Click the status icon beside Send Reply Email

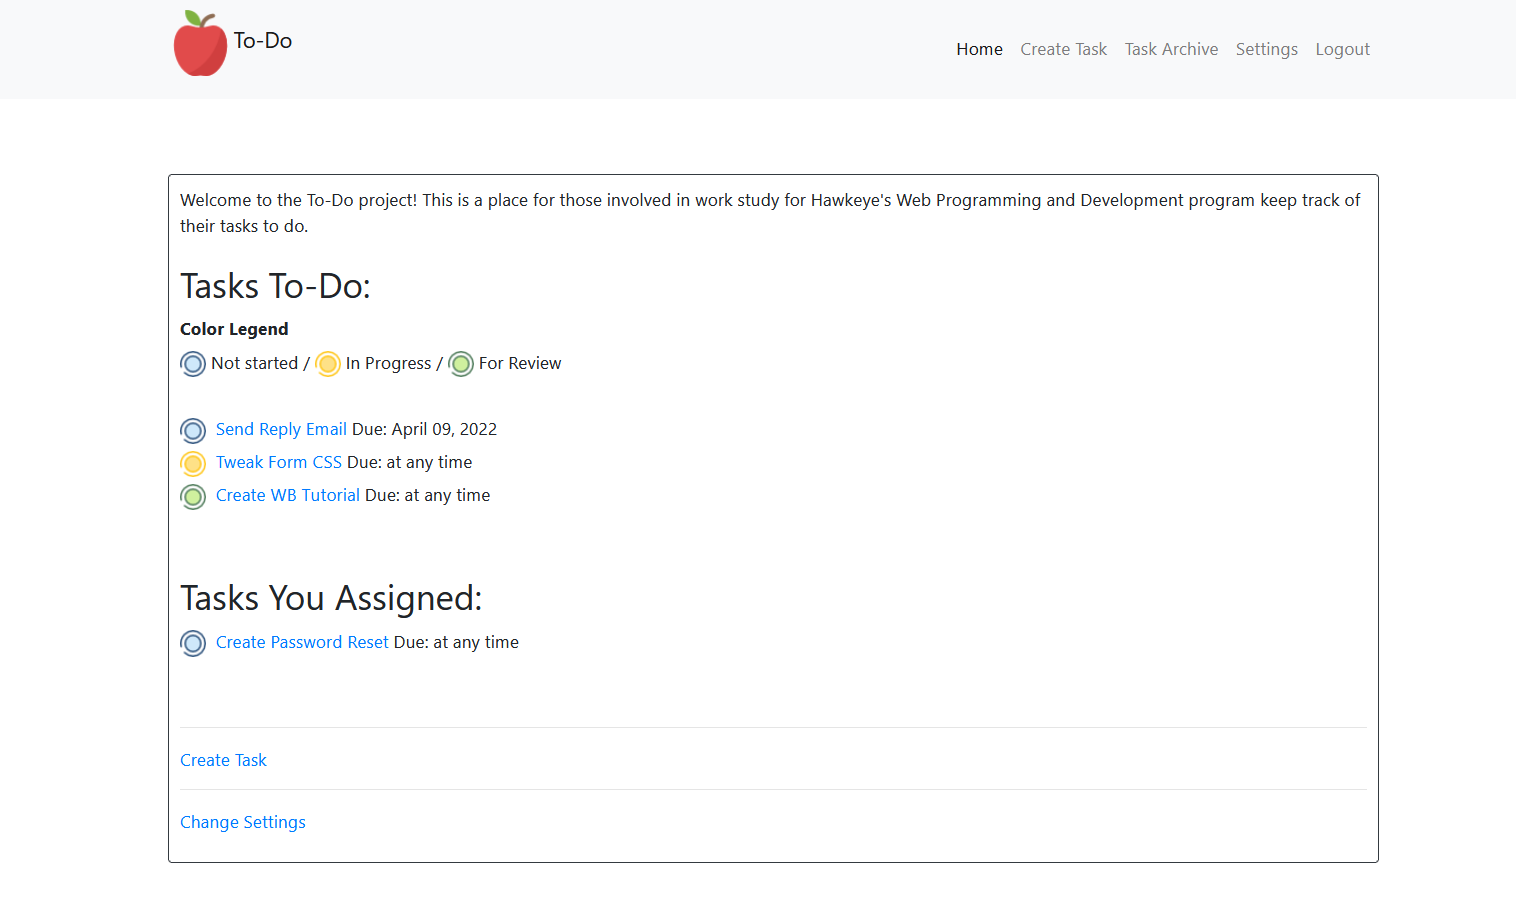point(192,430)
